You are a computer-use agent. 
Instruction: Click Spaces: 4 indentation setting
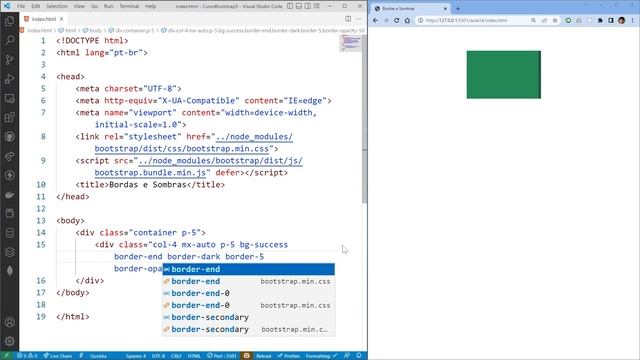136,356
